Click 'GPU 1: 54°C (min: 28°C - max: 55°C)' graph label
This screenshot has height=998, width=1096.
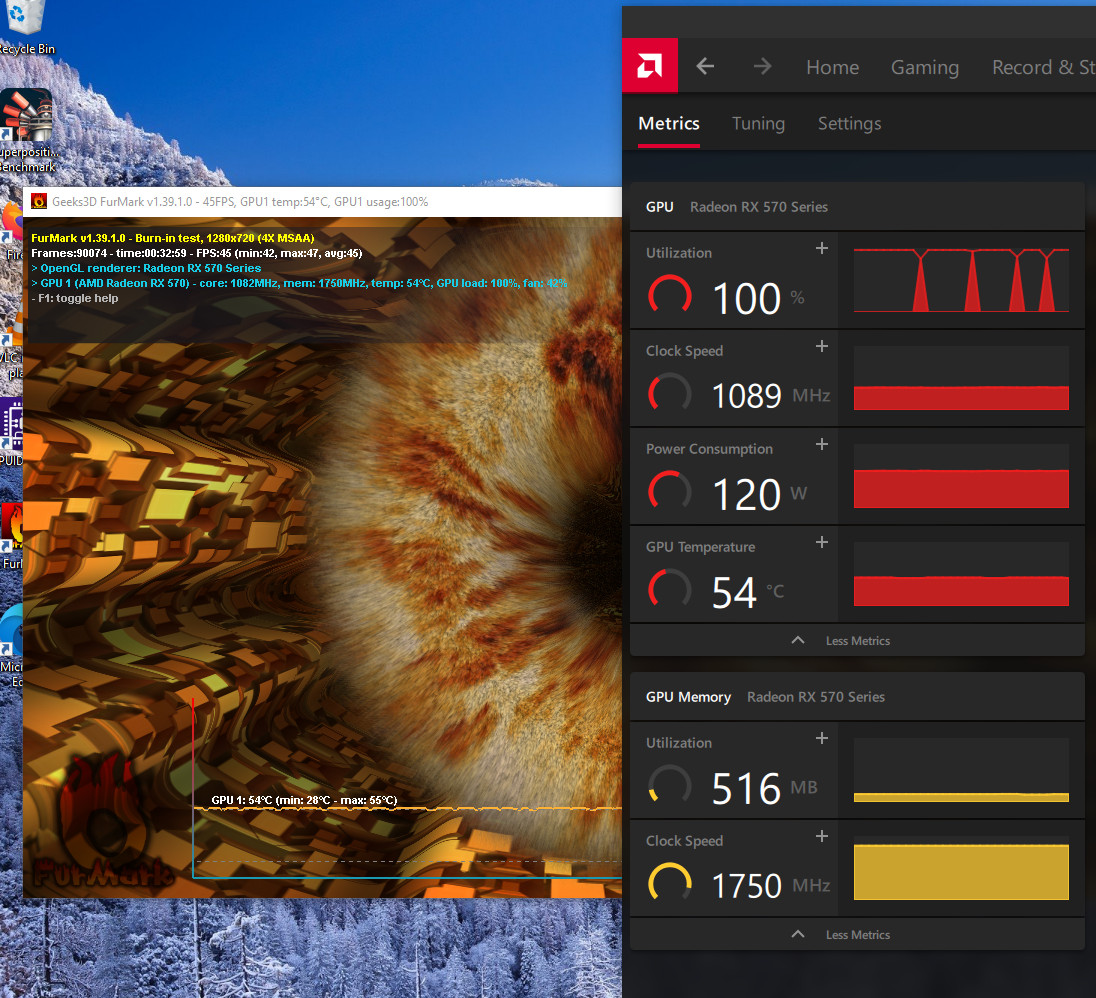[x=304, y=800]
